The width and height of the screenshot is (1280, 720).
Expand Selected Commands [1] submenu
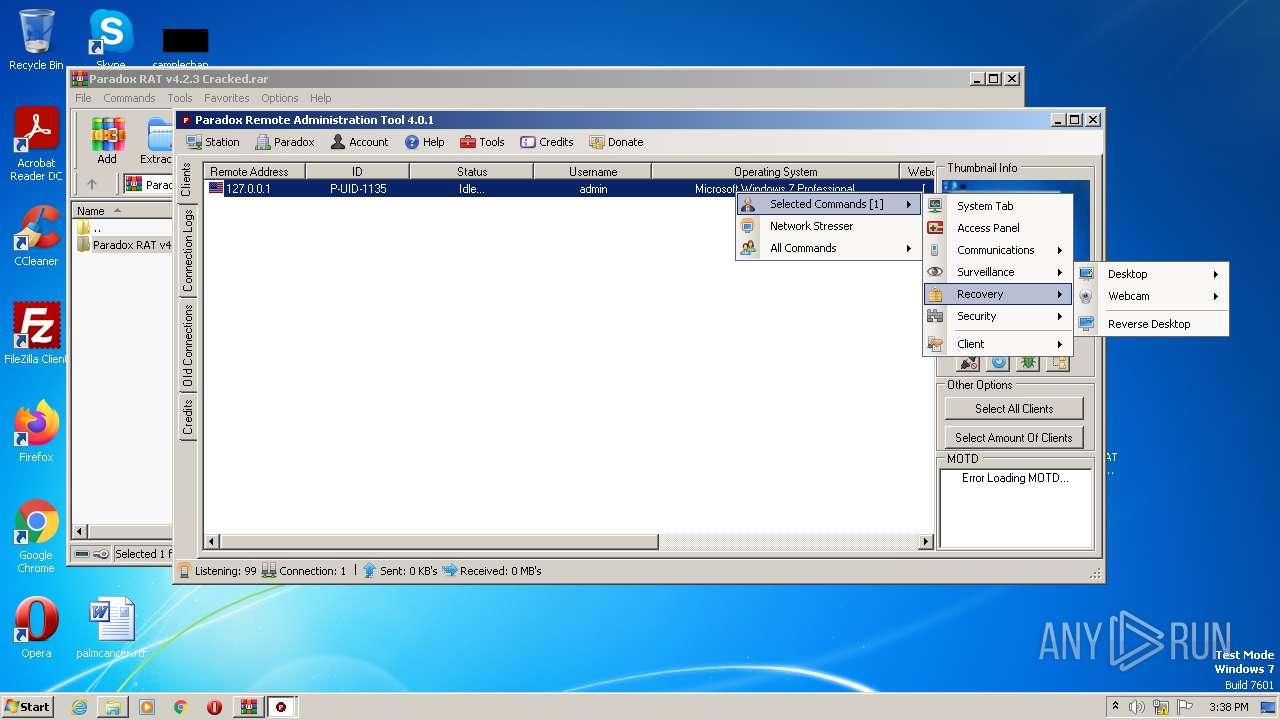[828, 204]
